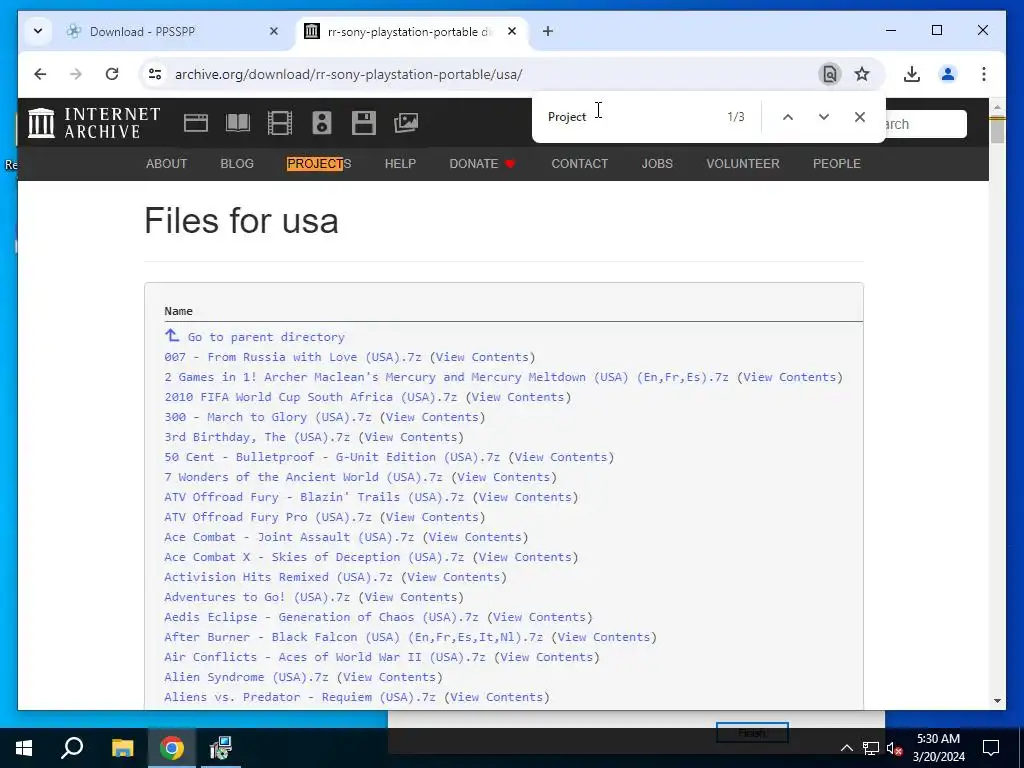1024x768 pixels.
Task: Open the PEOPLE menu item
Action: tap(837, 164)
